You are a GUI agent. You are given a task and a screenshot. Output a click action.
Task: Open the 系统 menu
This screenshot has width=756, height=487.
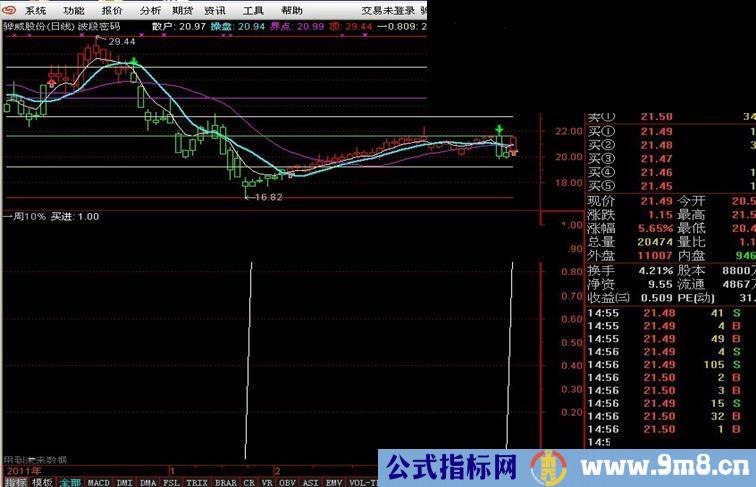[36, 9]
